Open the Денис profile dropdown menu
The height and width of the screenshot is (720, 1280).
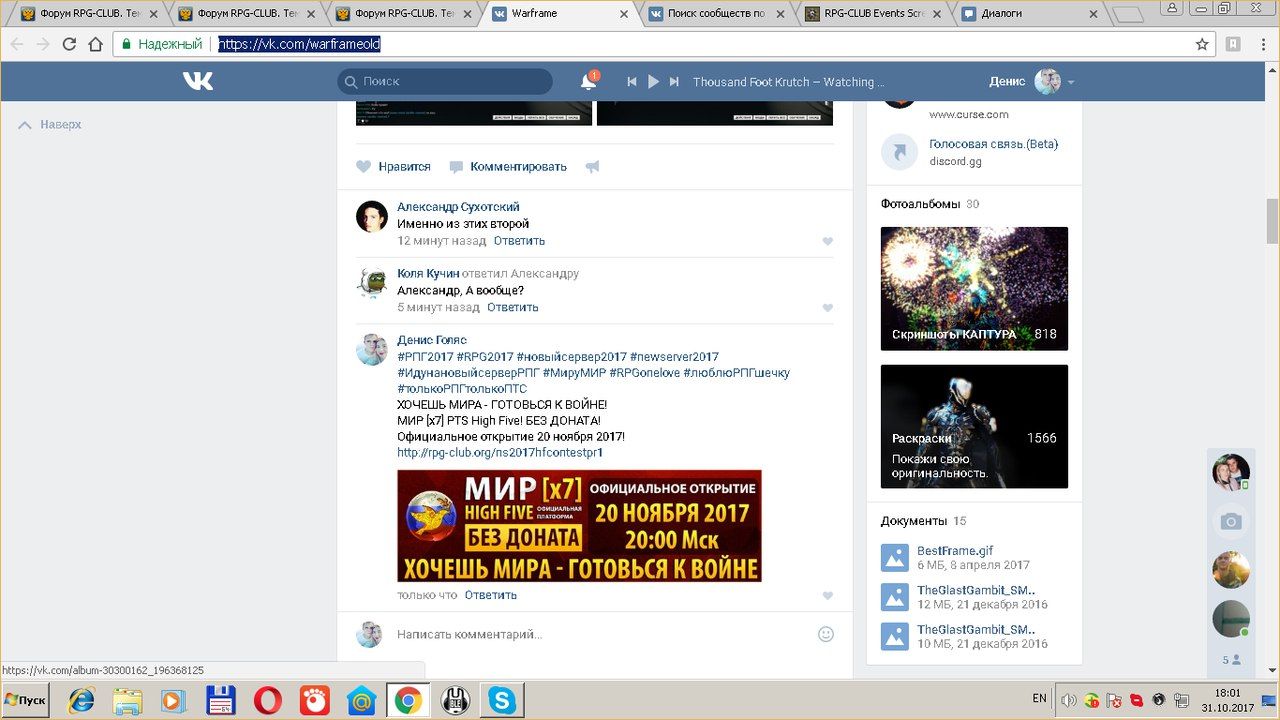pyautogui.click(x=1032, y=82)
